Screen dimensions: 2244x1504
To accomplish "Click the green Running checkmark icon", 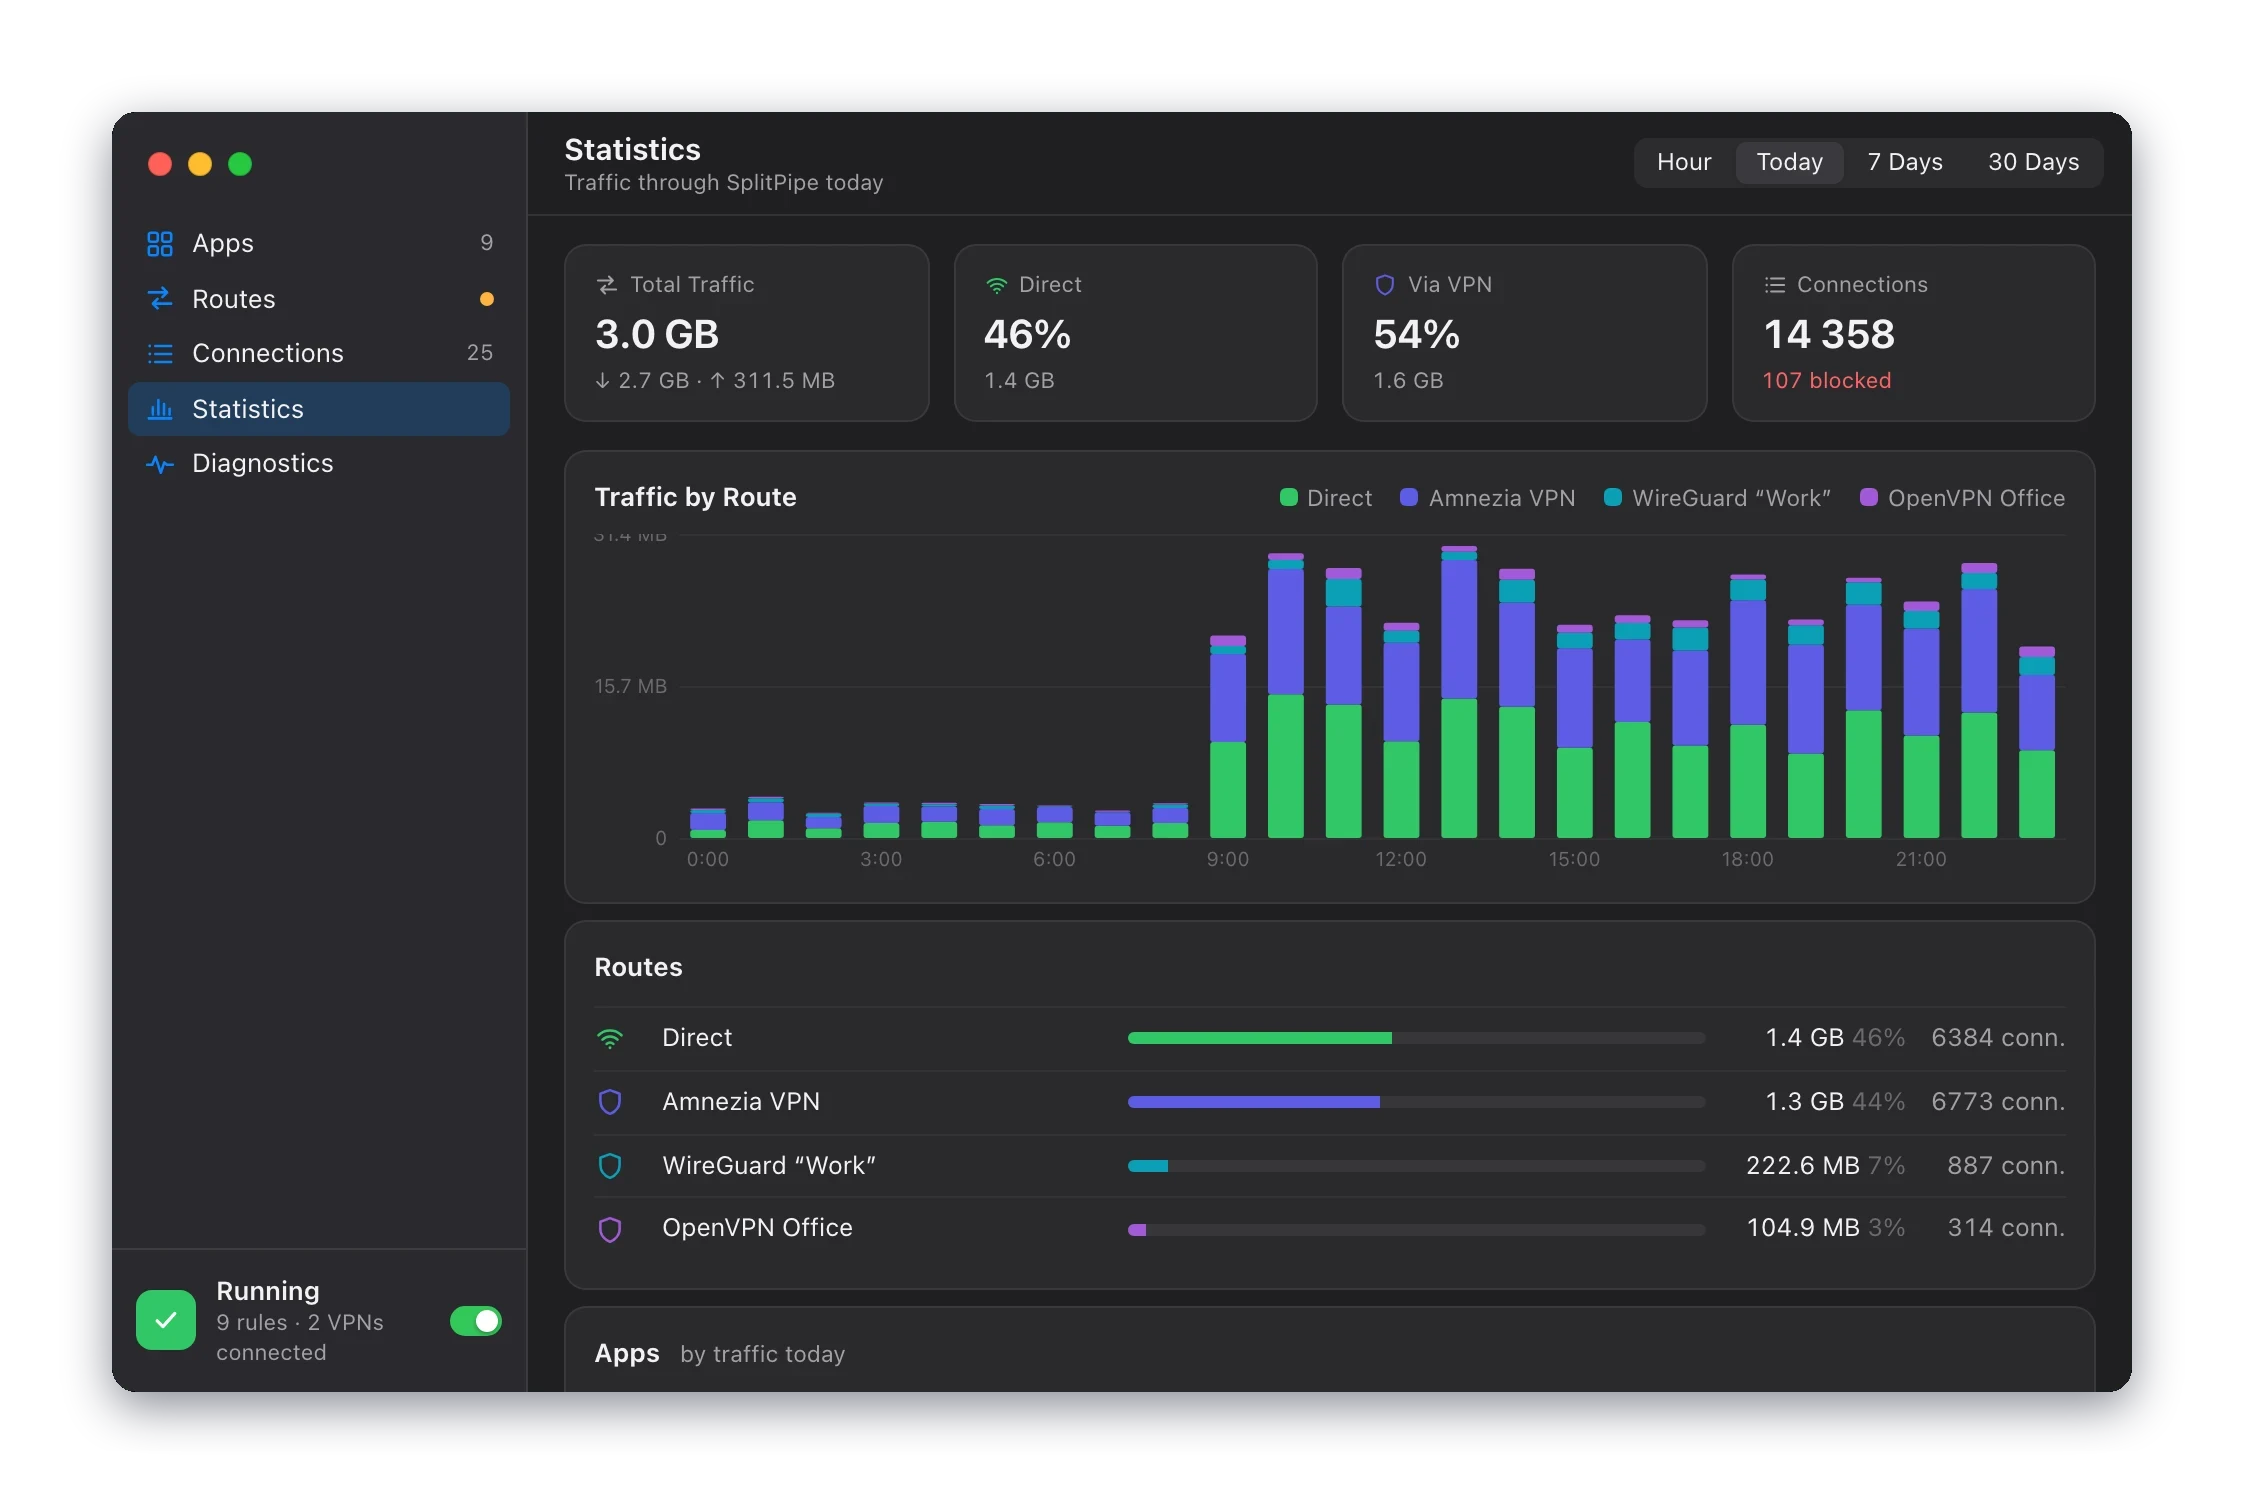I will click(x=166, y=1320).
